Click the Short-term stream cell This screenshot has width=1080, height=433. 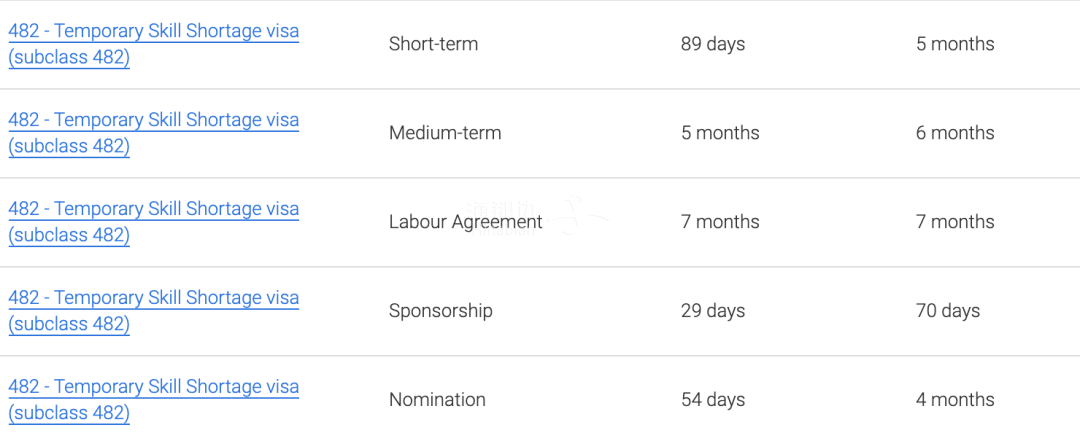[433, 44]
